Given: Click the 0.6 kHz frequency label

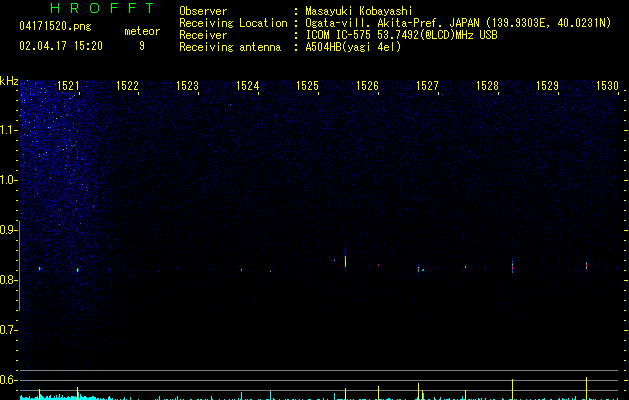Looking at the screenshot, I should pos(8,380).
